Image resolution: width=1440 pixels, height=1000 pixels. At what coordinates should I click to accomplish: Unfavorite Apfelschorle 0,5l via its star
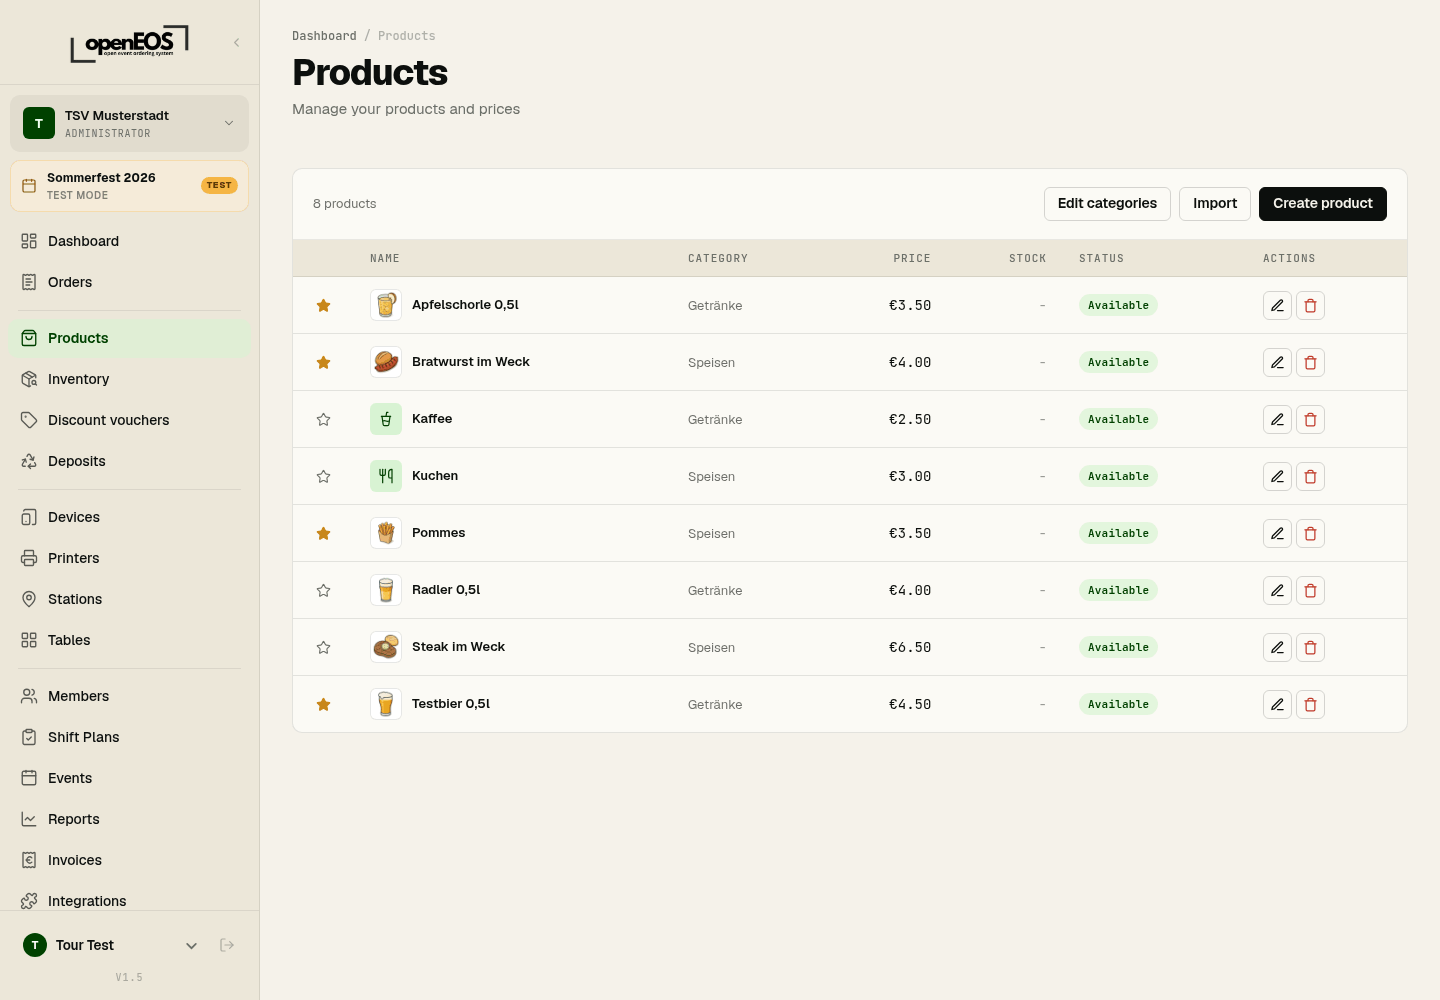tap(323, 305)
